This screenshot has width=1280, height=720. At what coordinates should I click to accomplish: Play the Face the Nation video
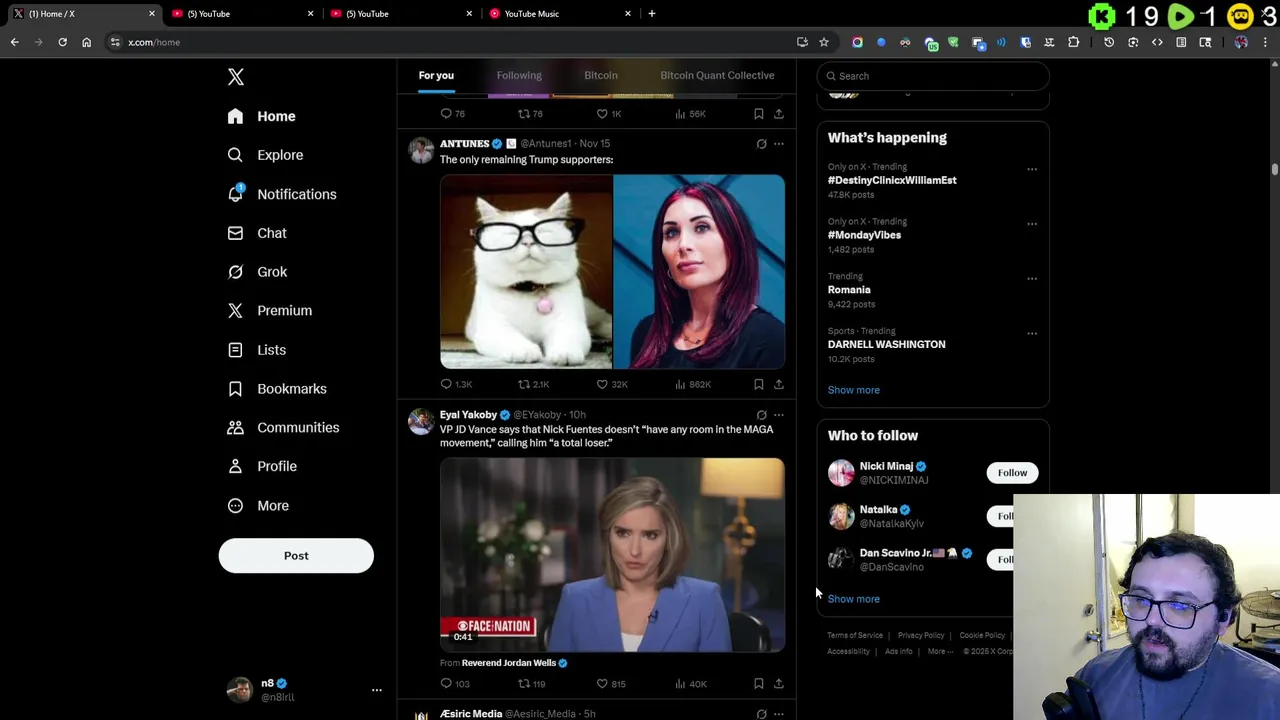click(612, 555)
